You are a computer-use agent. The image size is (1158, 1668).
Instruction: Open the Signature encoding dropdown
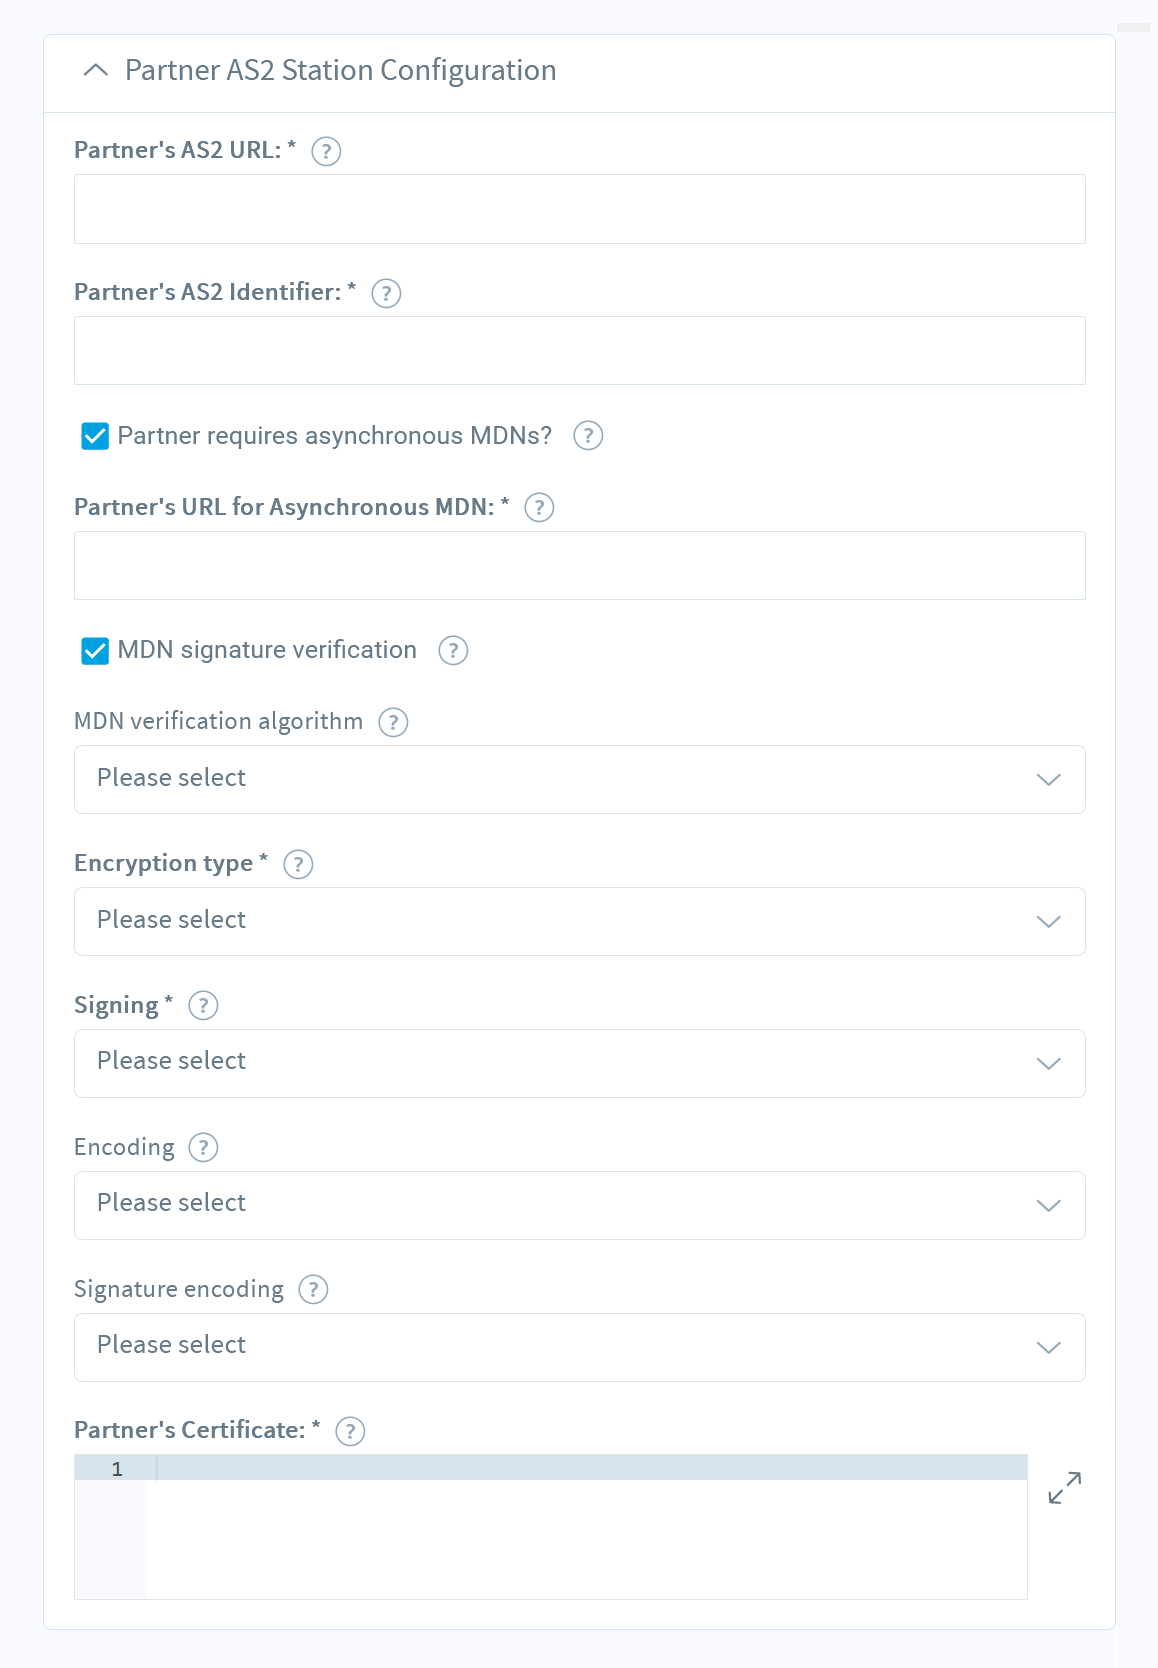(x=580, y=1347)
